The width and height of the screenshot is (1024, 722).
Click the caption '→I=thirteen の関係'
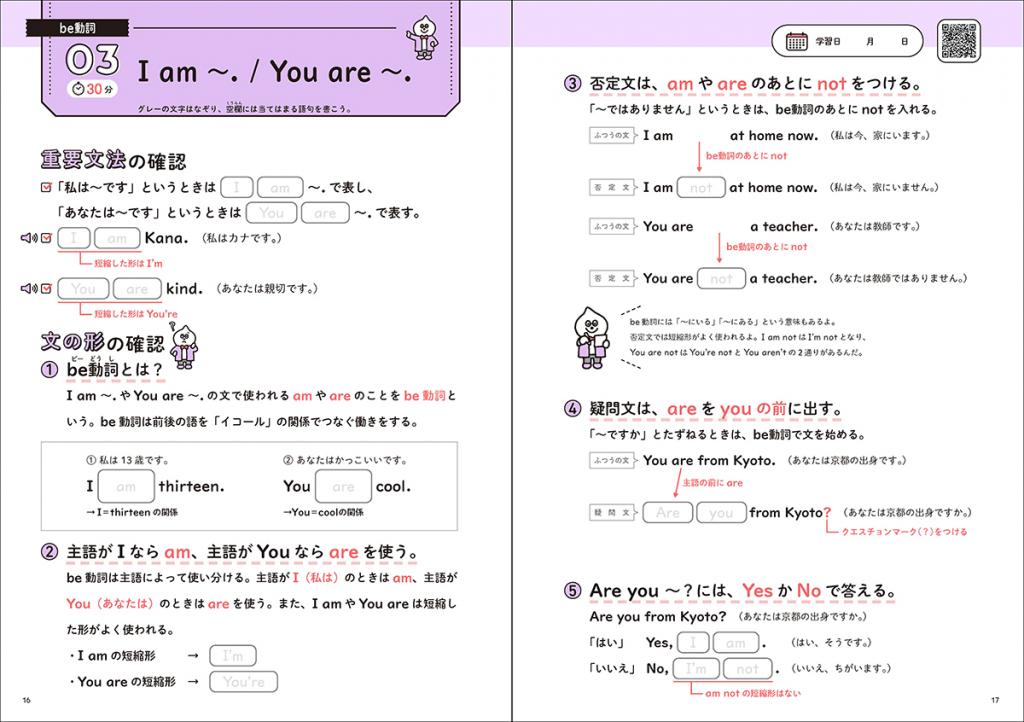pyautogui.click(x=132, y=513)
